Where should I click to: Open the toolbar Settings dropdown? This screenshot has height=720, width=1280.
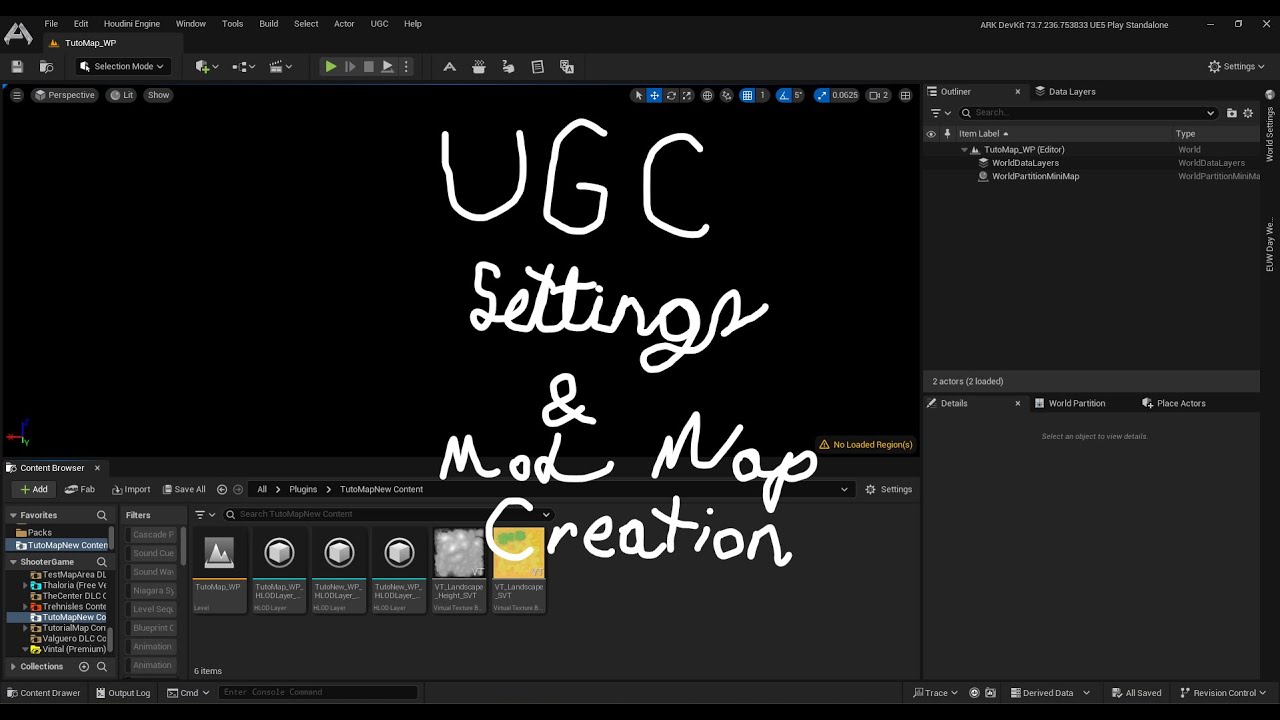click(1237, 67)
